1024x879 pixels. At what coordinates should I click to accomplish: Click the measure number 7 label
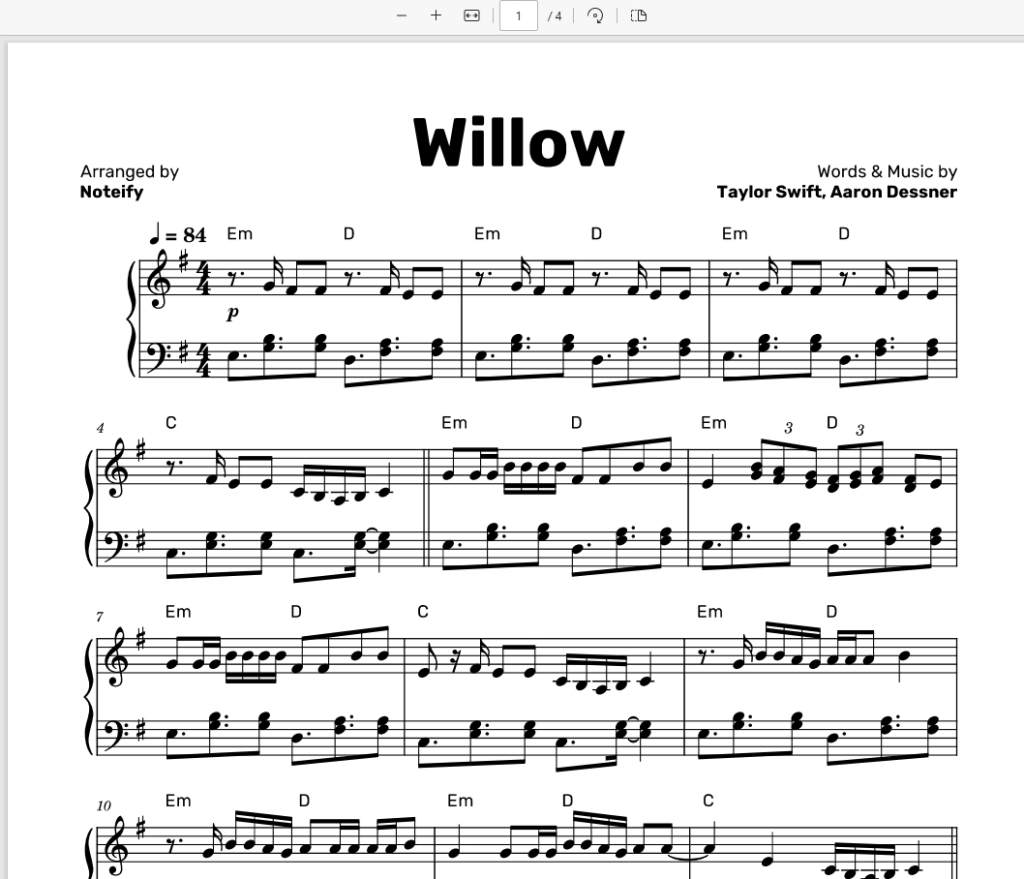click(x=99, y=617)
